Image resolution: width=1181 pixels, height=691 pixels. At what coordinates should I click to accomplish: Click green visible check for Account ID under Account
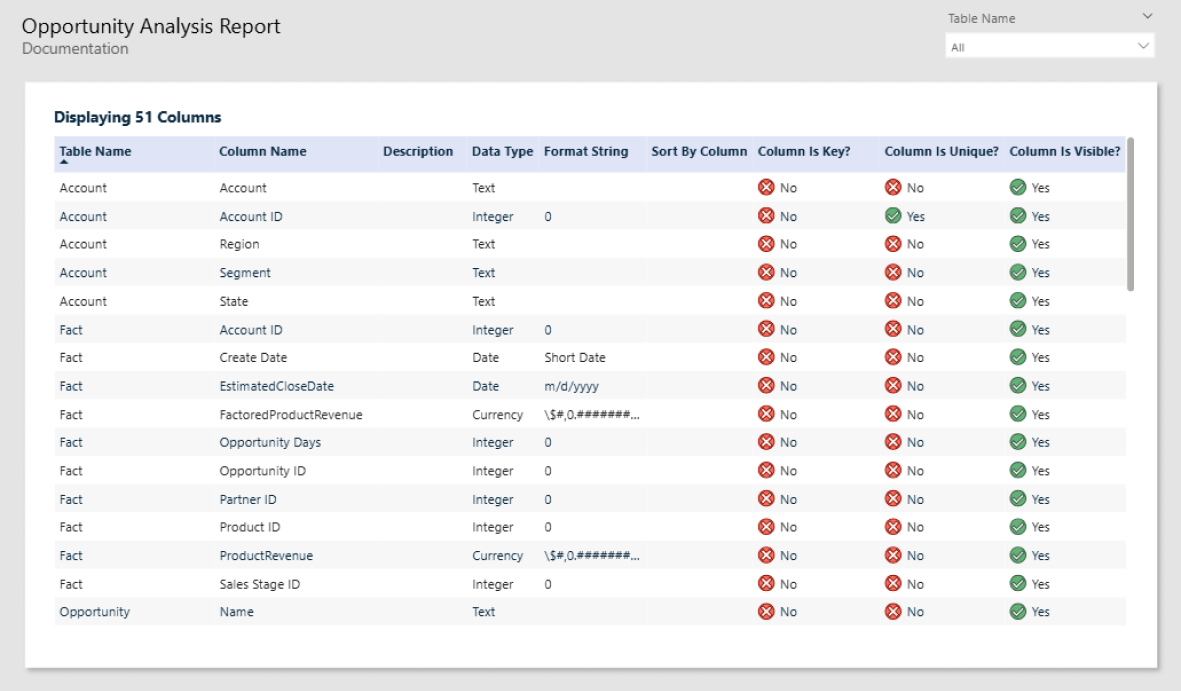[x=1018, y=216]
